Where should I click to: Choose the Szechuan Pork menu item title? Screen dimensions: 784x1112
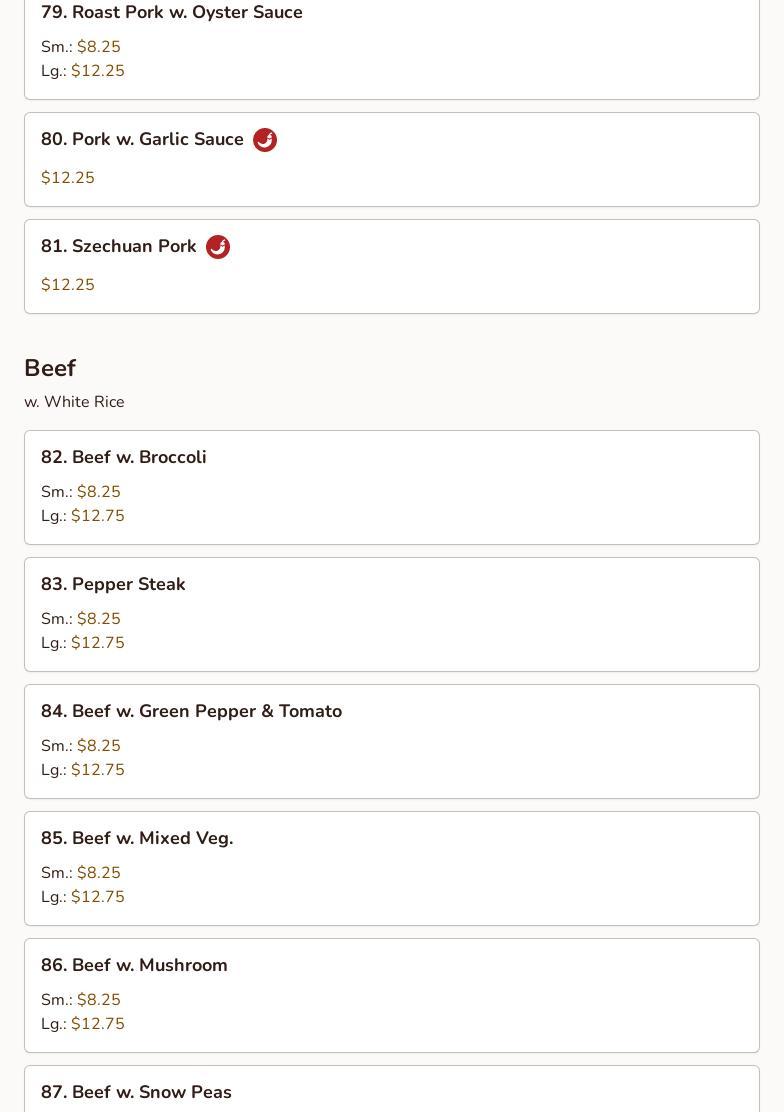point(119,247)
